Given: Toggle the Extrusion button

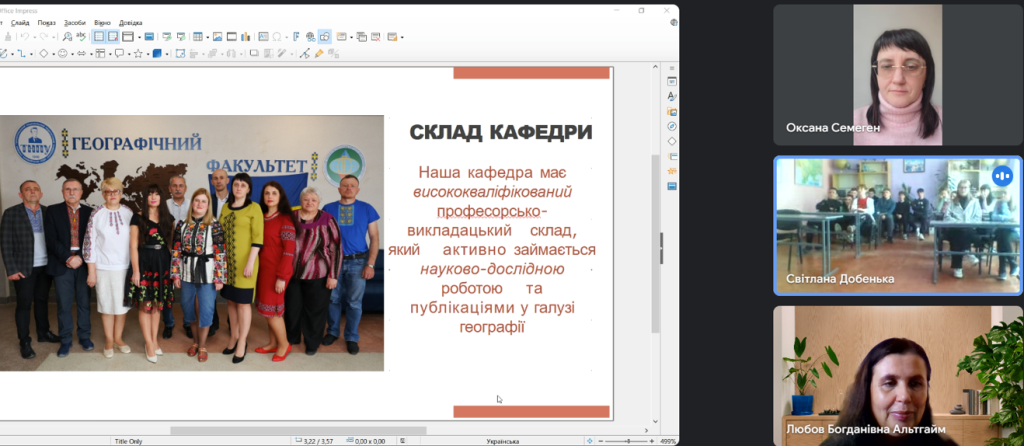Looking at the screenshot, I should click(x=333, y=54).
